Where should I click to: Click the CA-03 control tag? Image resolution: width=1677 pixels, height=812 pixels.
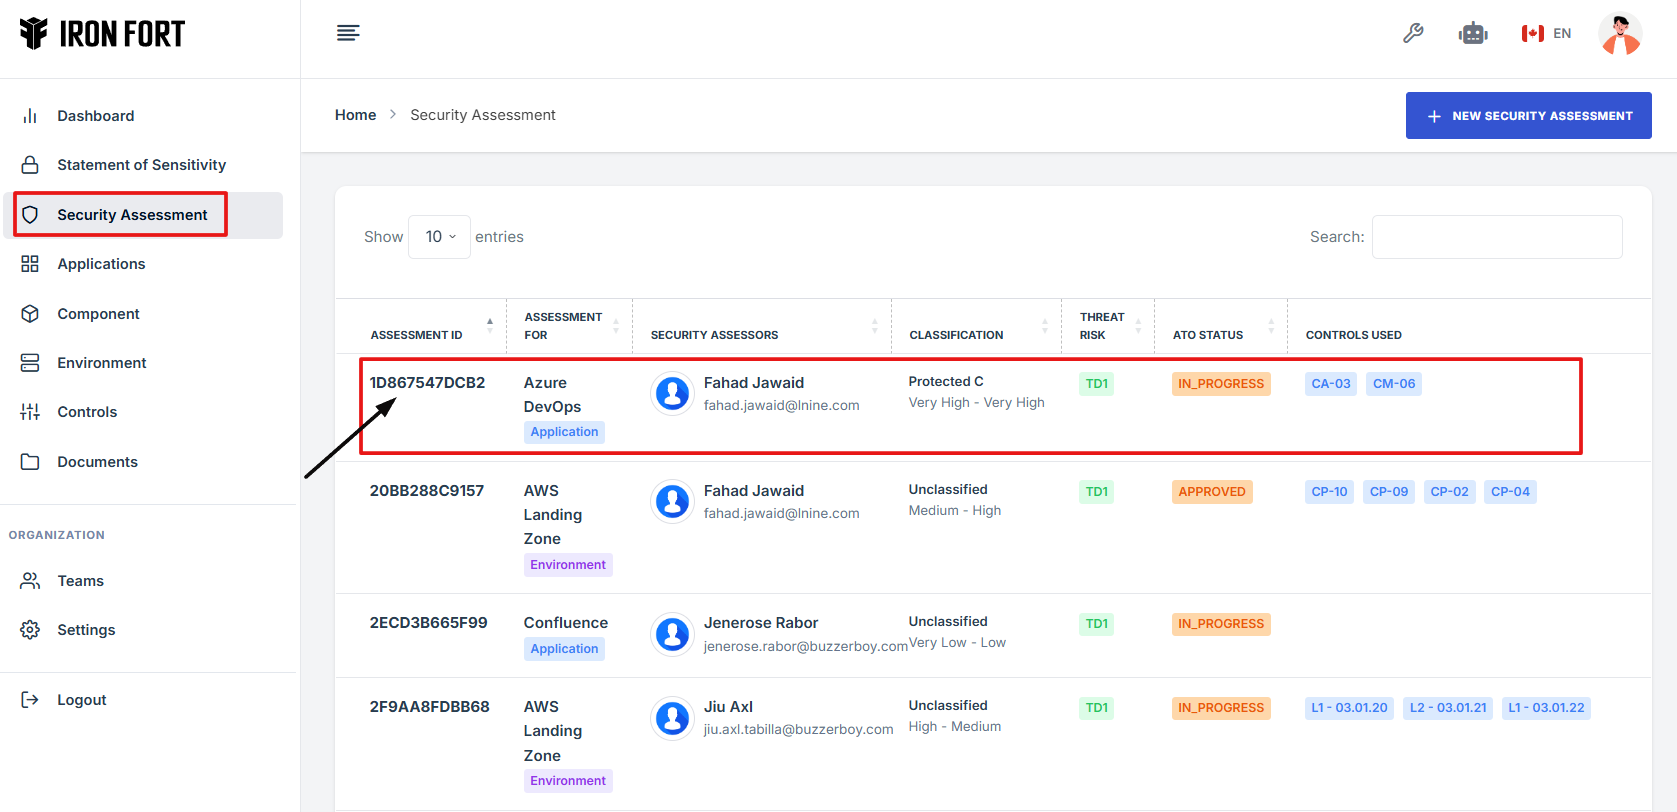pyautogui.click(x=1330, y=384)
